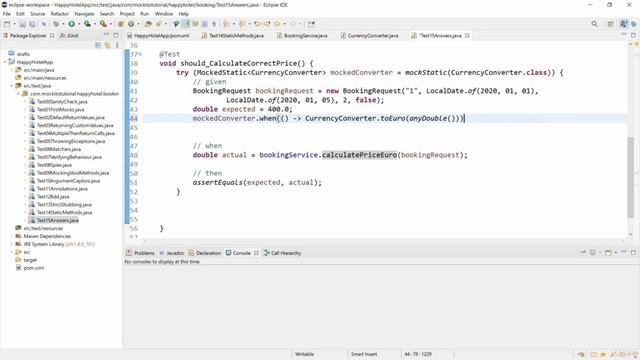Click the Previous Annotation icon
This screenshot has height=360, width=640.
click(x=242, y=24)
